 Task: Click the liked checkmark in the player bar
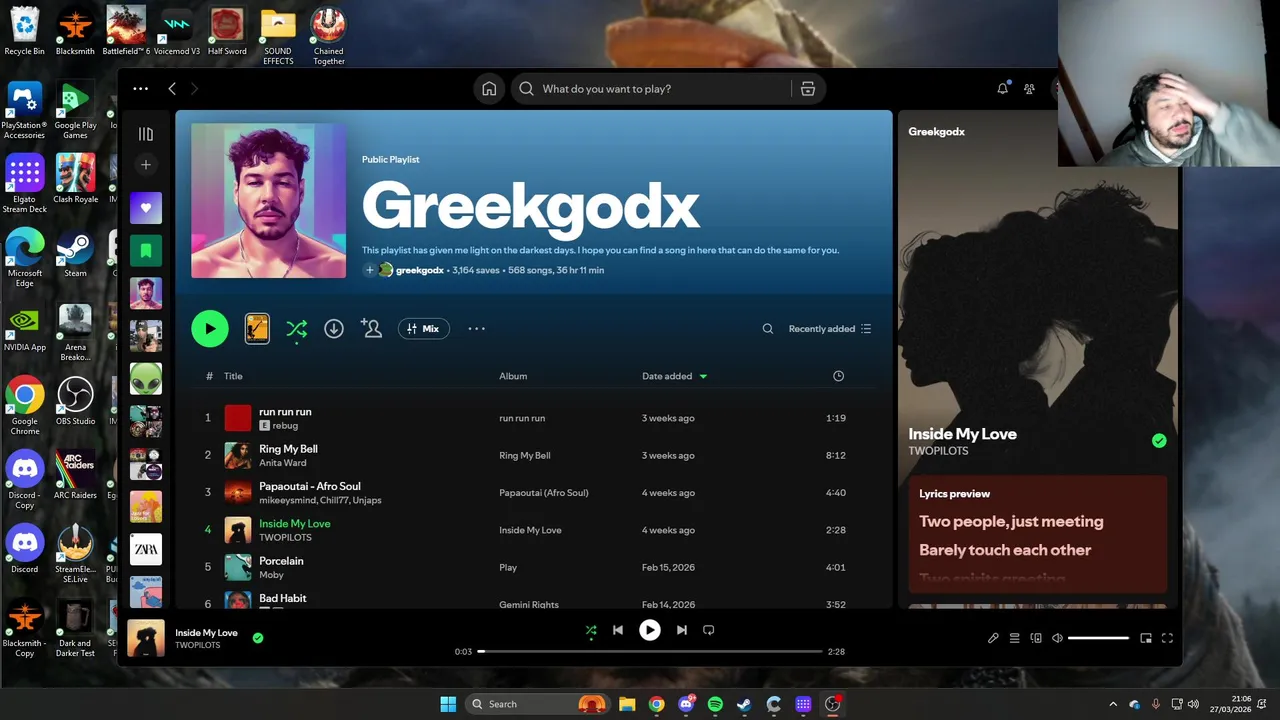click(258, 638)
